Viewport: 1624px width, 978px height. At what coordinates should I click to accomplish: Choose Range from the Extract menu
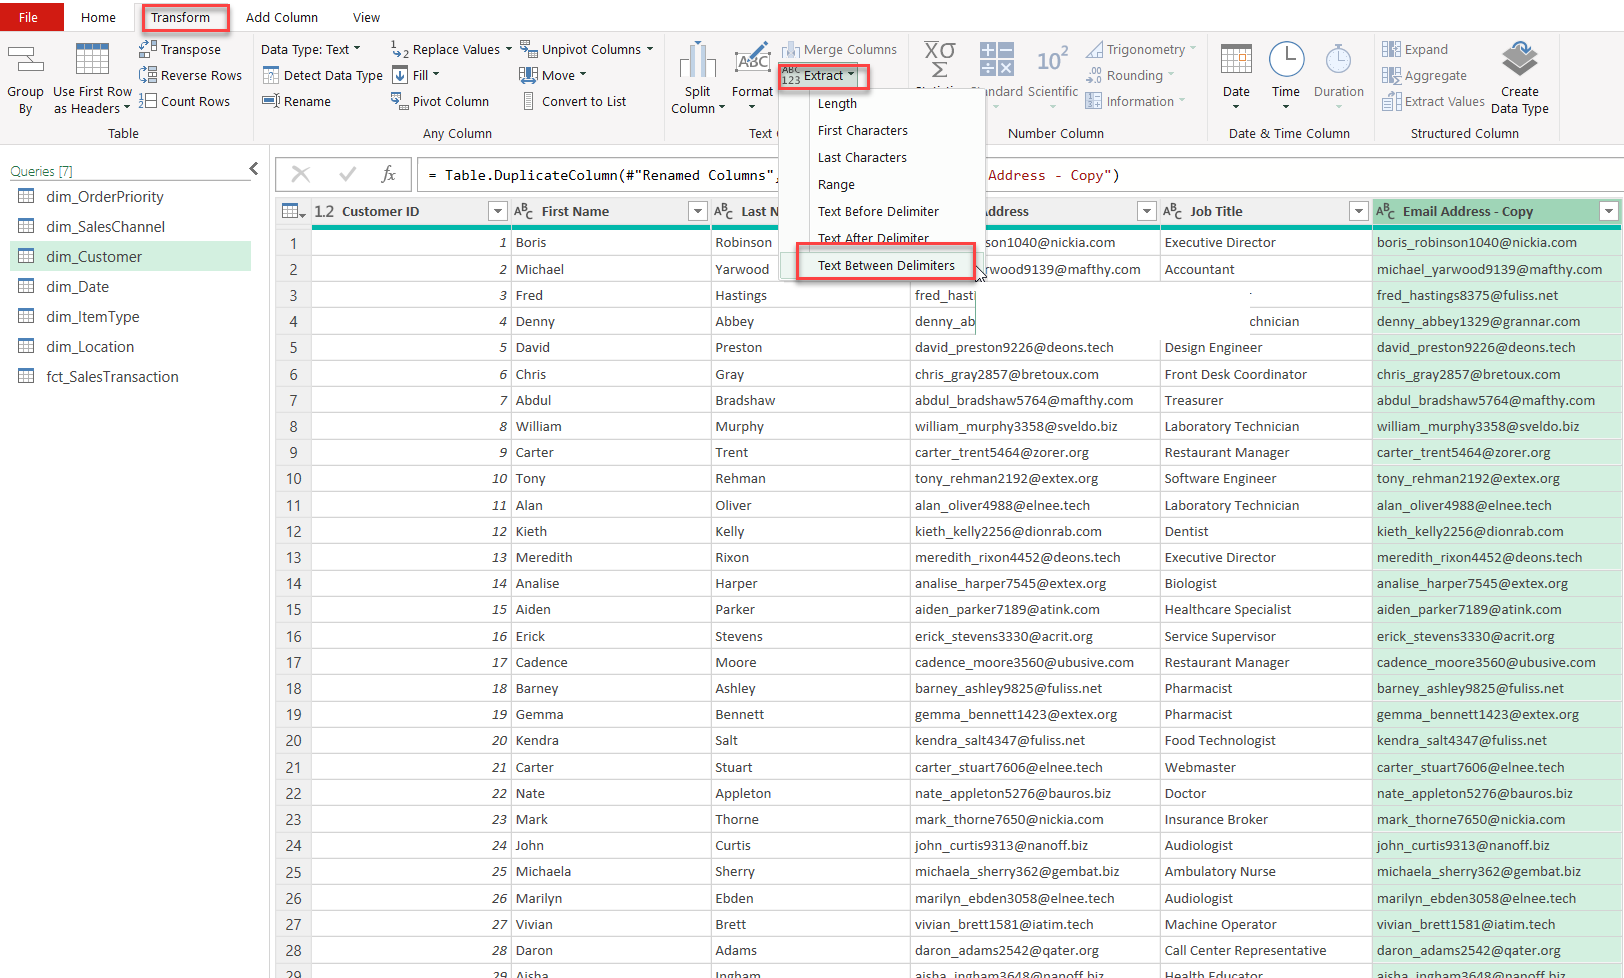[836, 184]
